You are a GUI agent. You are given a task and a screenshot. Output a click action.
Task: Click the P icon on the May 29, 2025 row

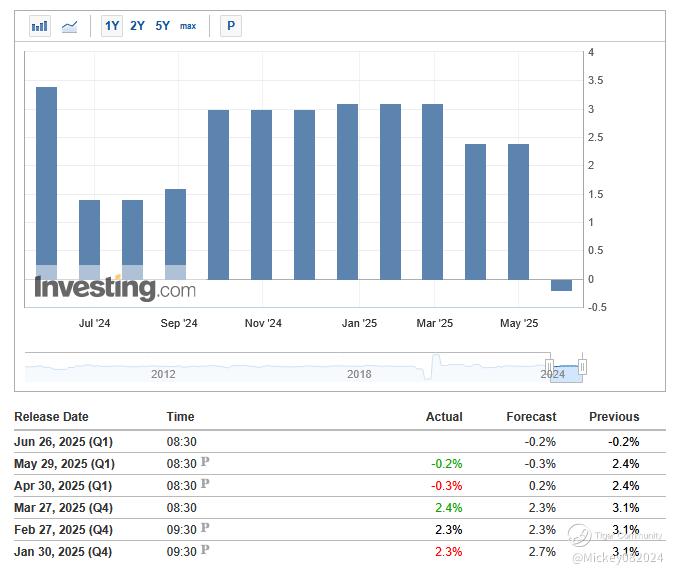click(205, 462)
